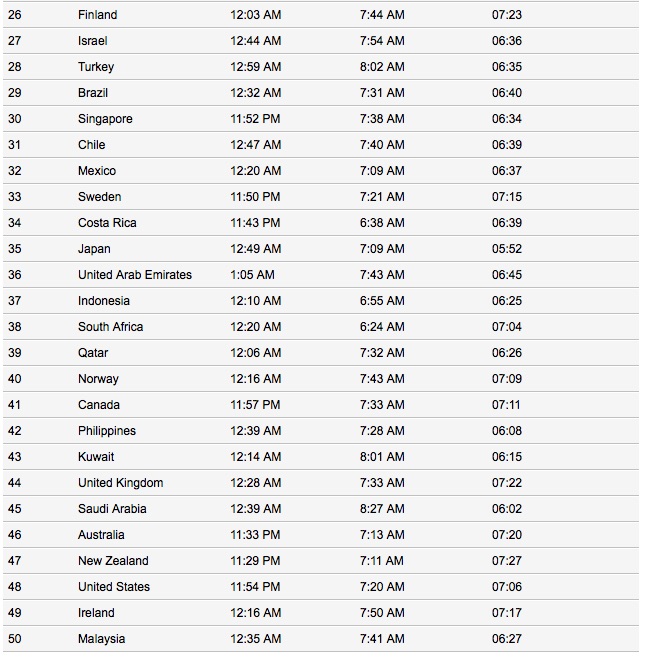This screenshot has height=658, width=645.
Task: Select Canada's 11:57 PM bedtime
Action: pyautogui.click(x=255, y=405)
